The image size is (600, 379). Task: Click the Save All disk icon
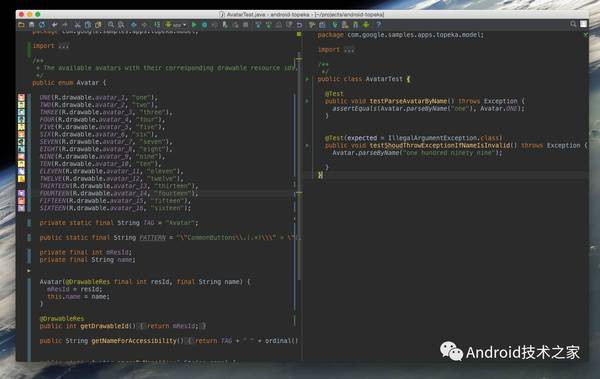tap(31, 25)
